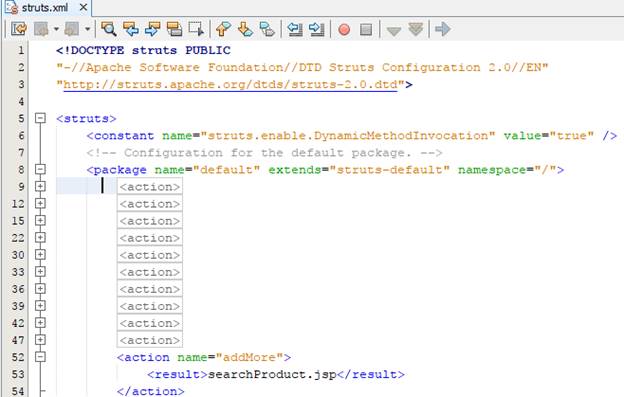The image size is (624, 397).
Task: Click Find Previous Occurrence icon
Action: coord(131,29)
